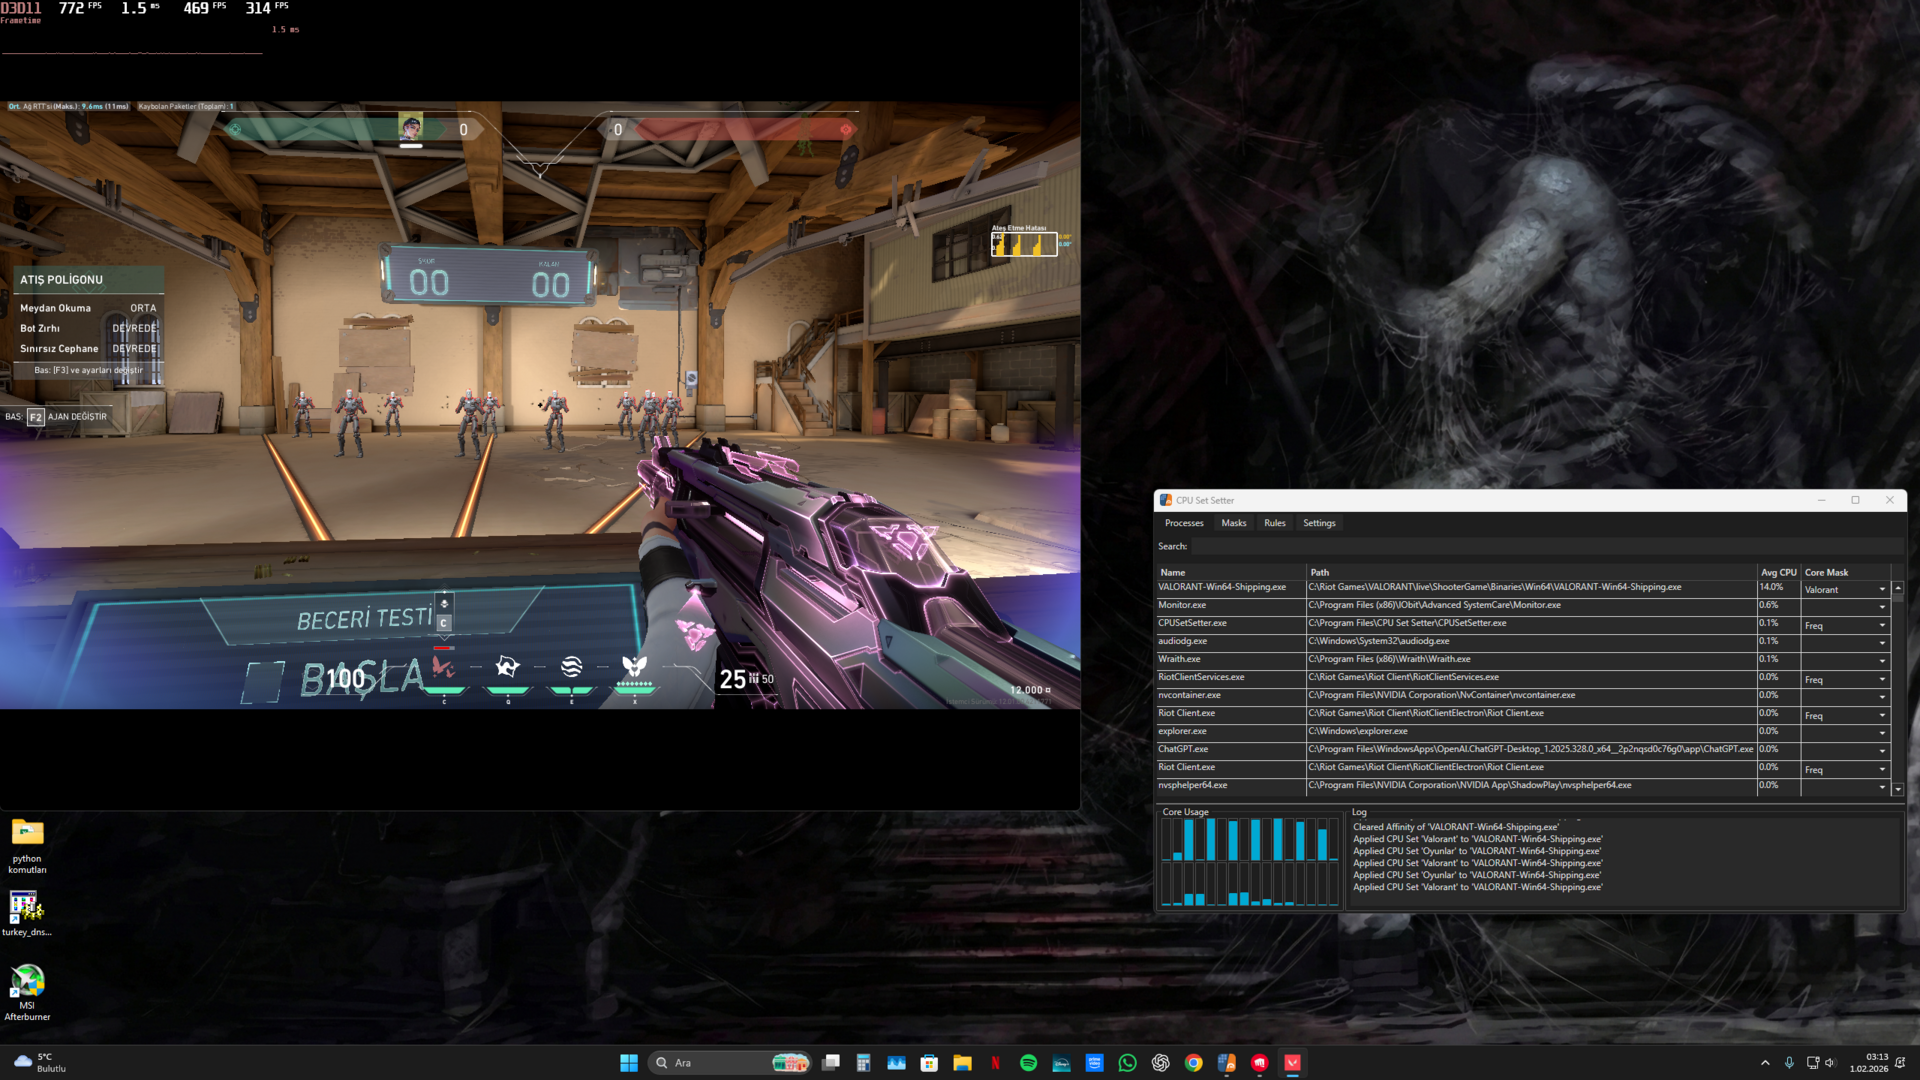Expand the hidden system tray icons chevron
Image resolution: width=1920 pixels, height=1080 pixels.
tap(1765, 1063)
